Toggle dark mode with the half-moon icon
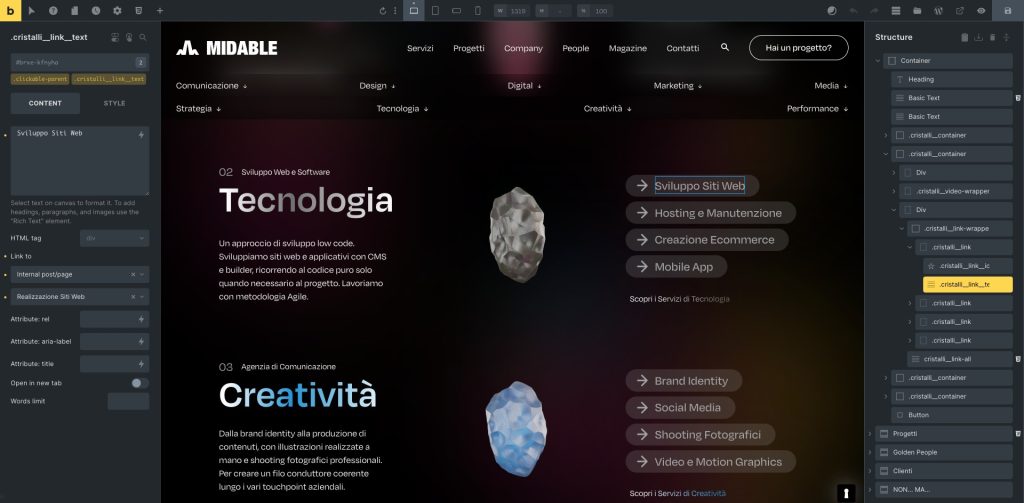This screenshot has height=503, width=1024. pos(831,10)
